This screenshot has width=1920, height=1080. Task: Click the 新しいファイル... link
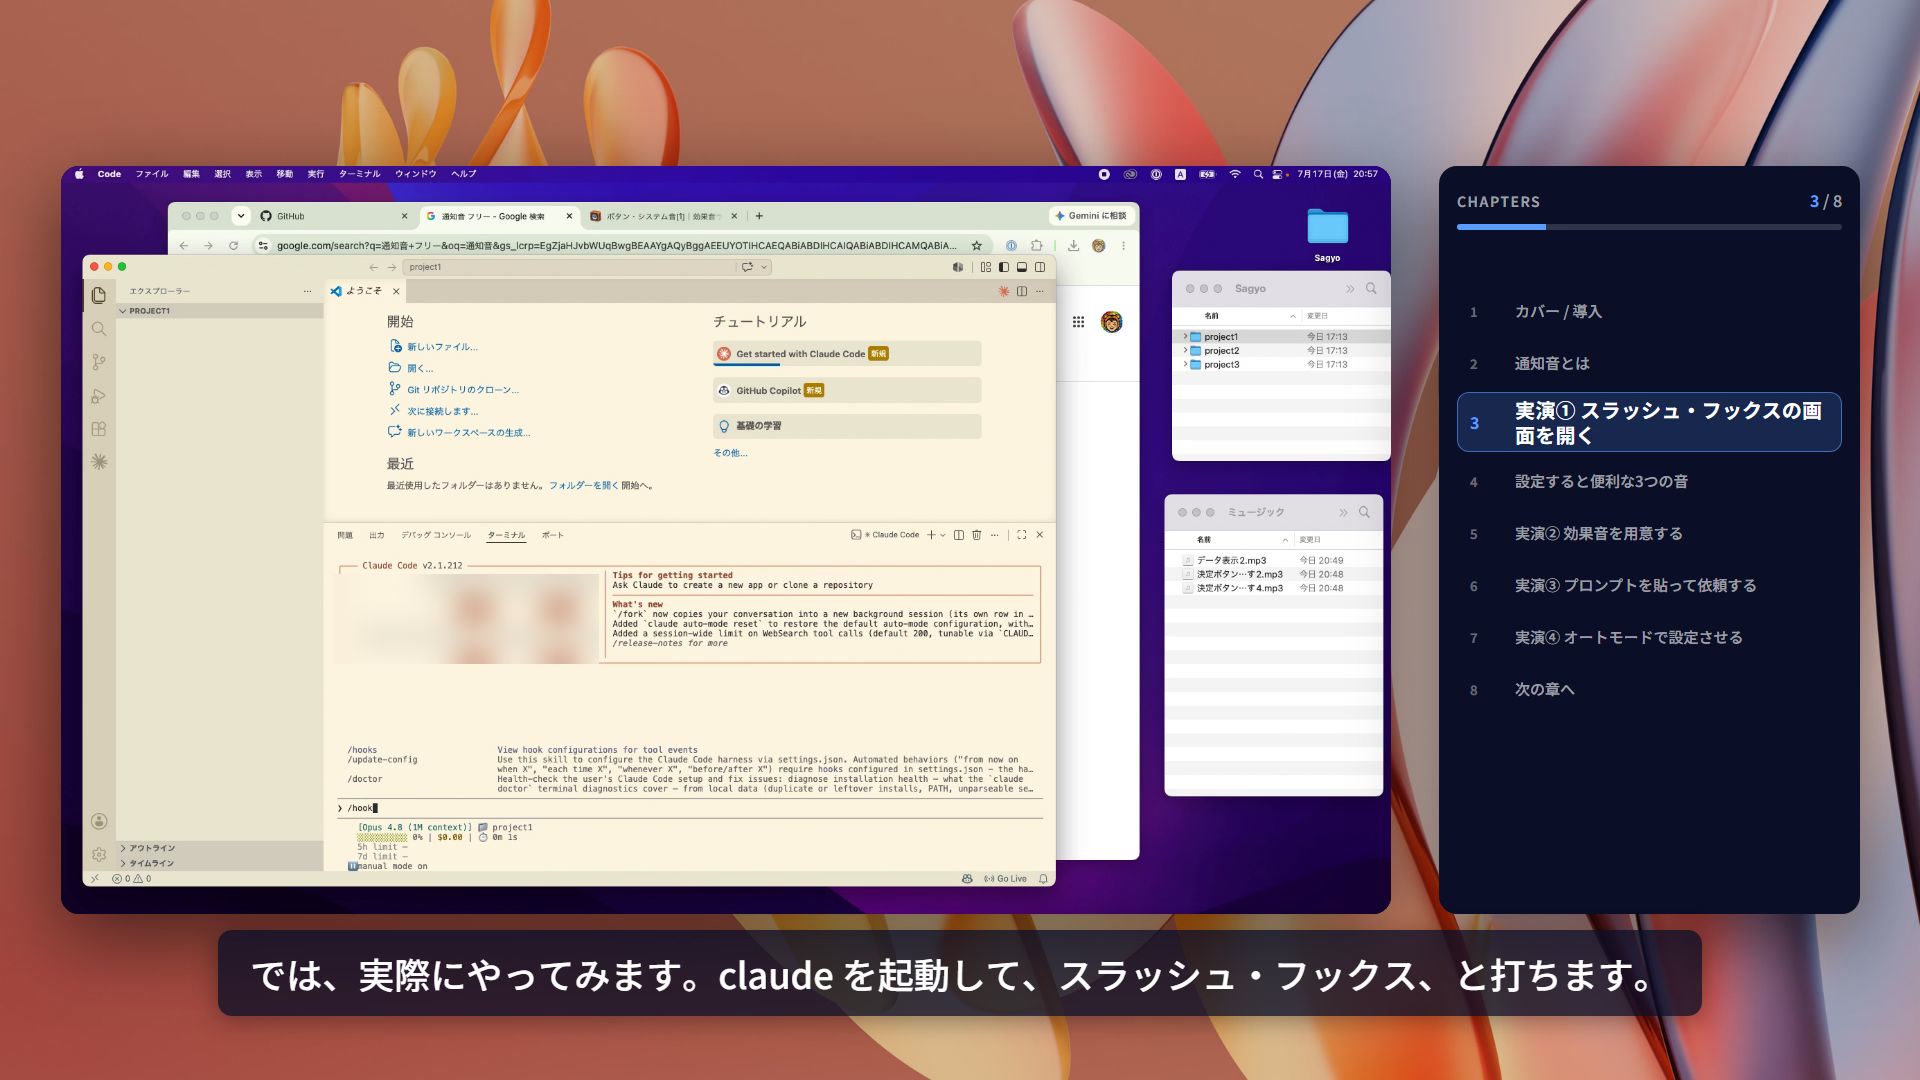442,347
